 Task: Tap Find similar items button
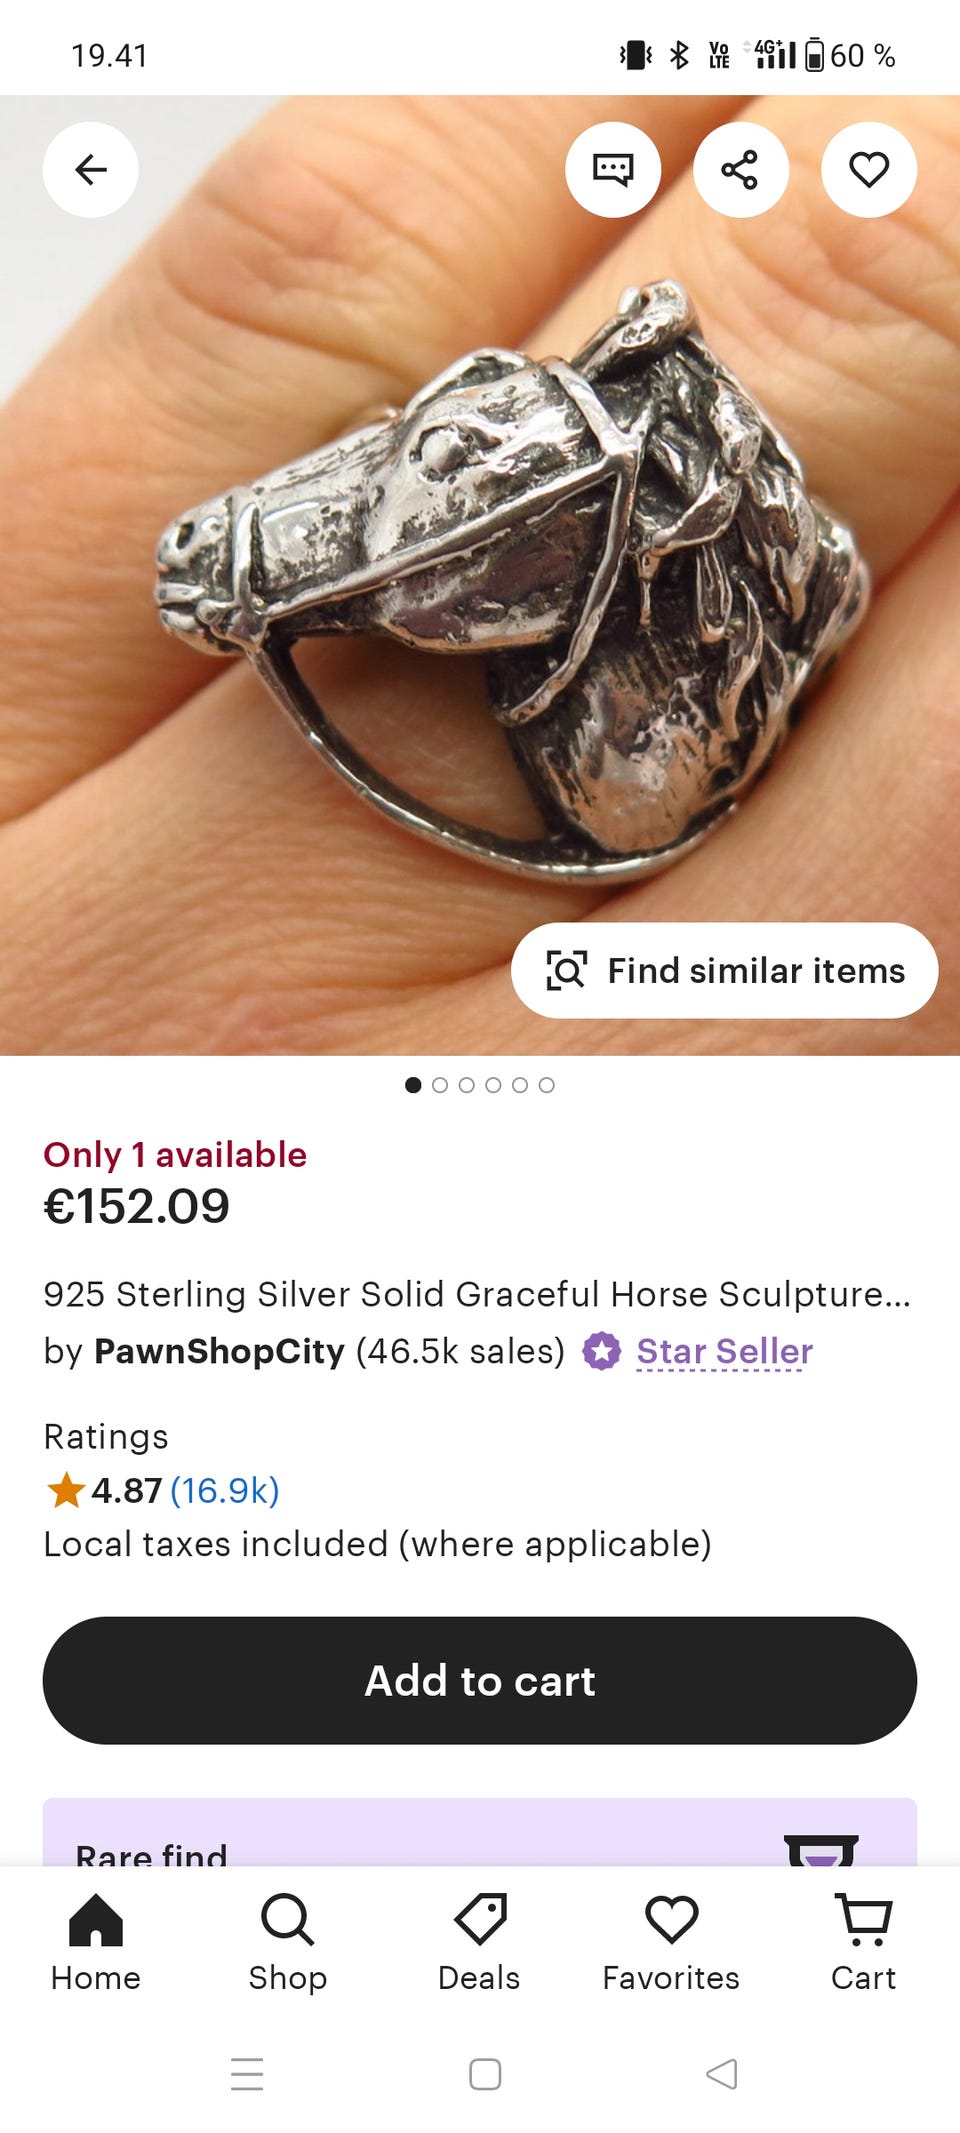pyautogui.click(x=725, y=971)
